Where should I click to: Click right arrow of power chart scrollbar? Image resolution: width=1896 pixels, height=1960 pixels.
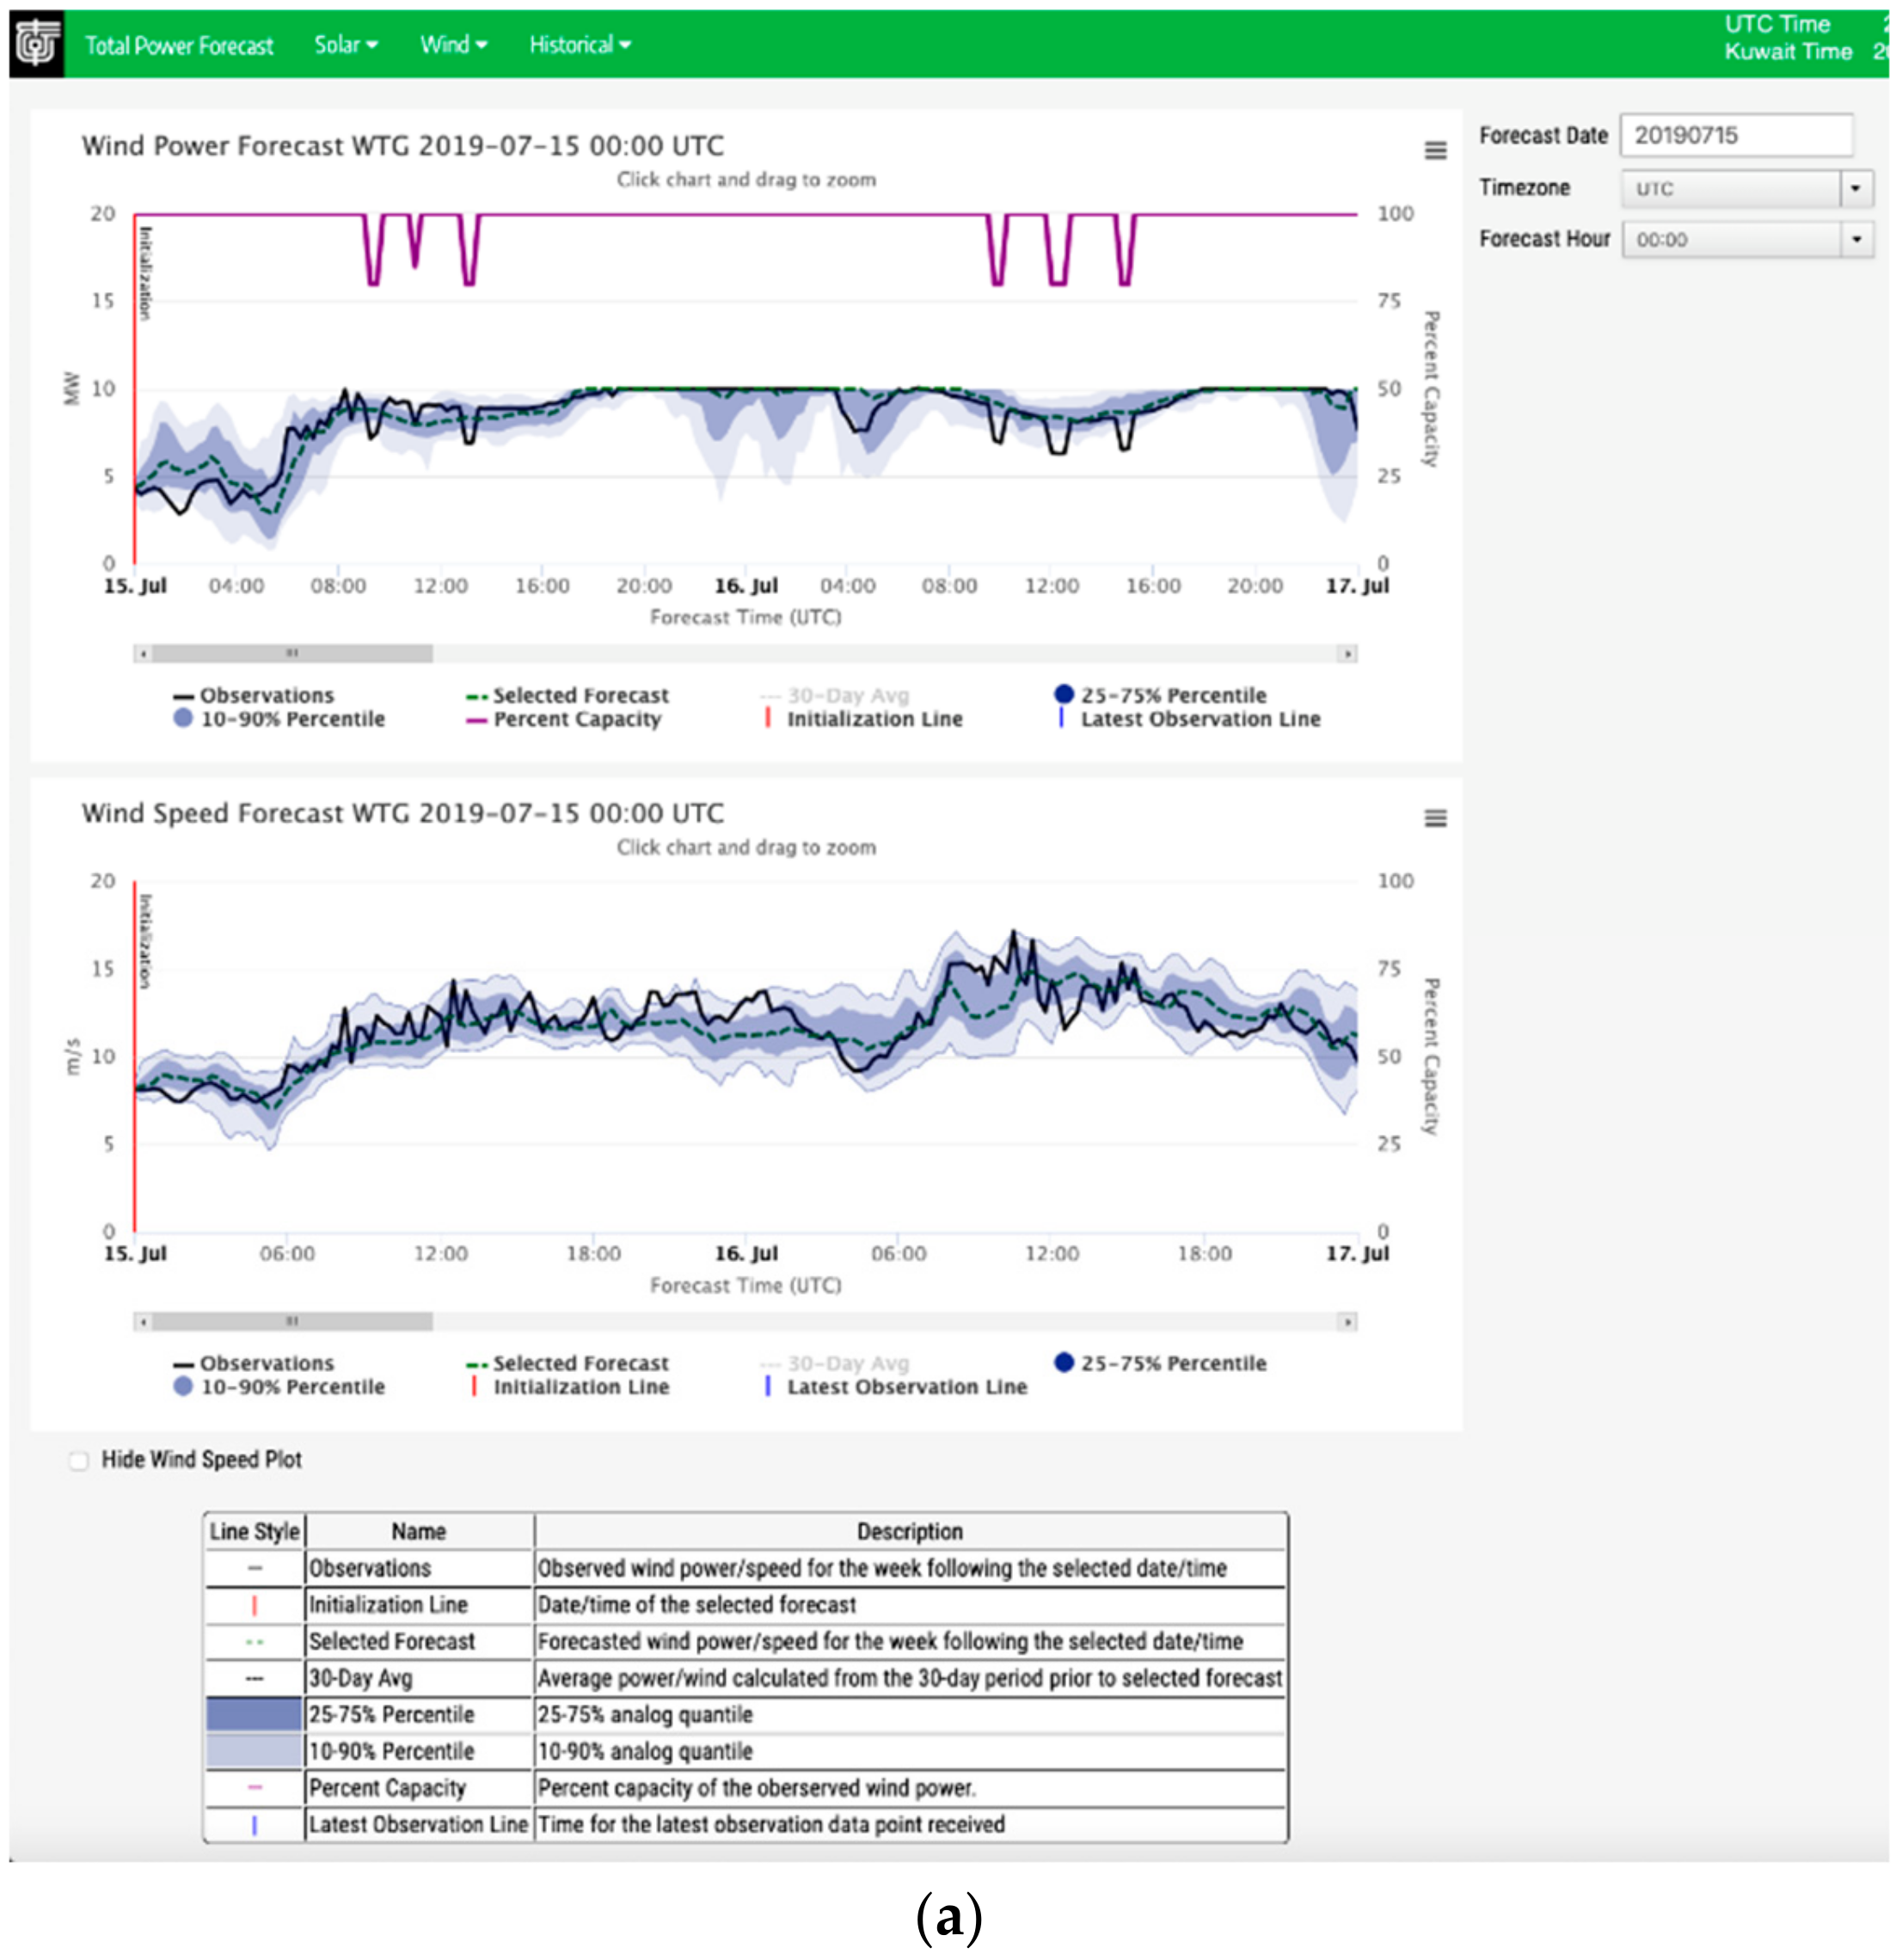pos(1347,654)
